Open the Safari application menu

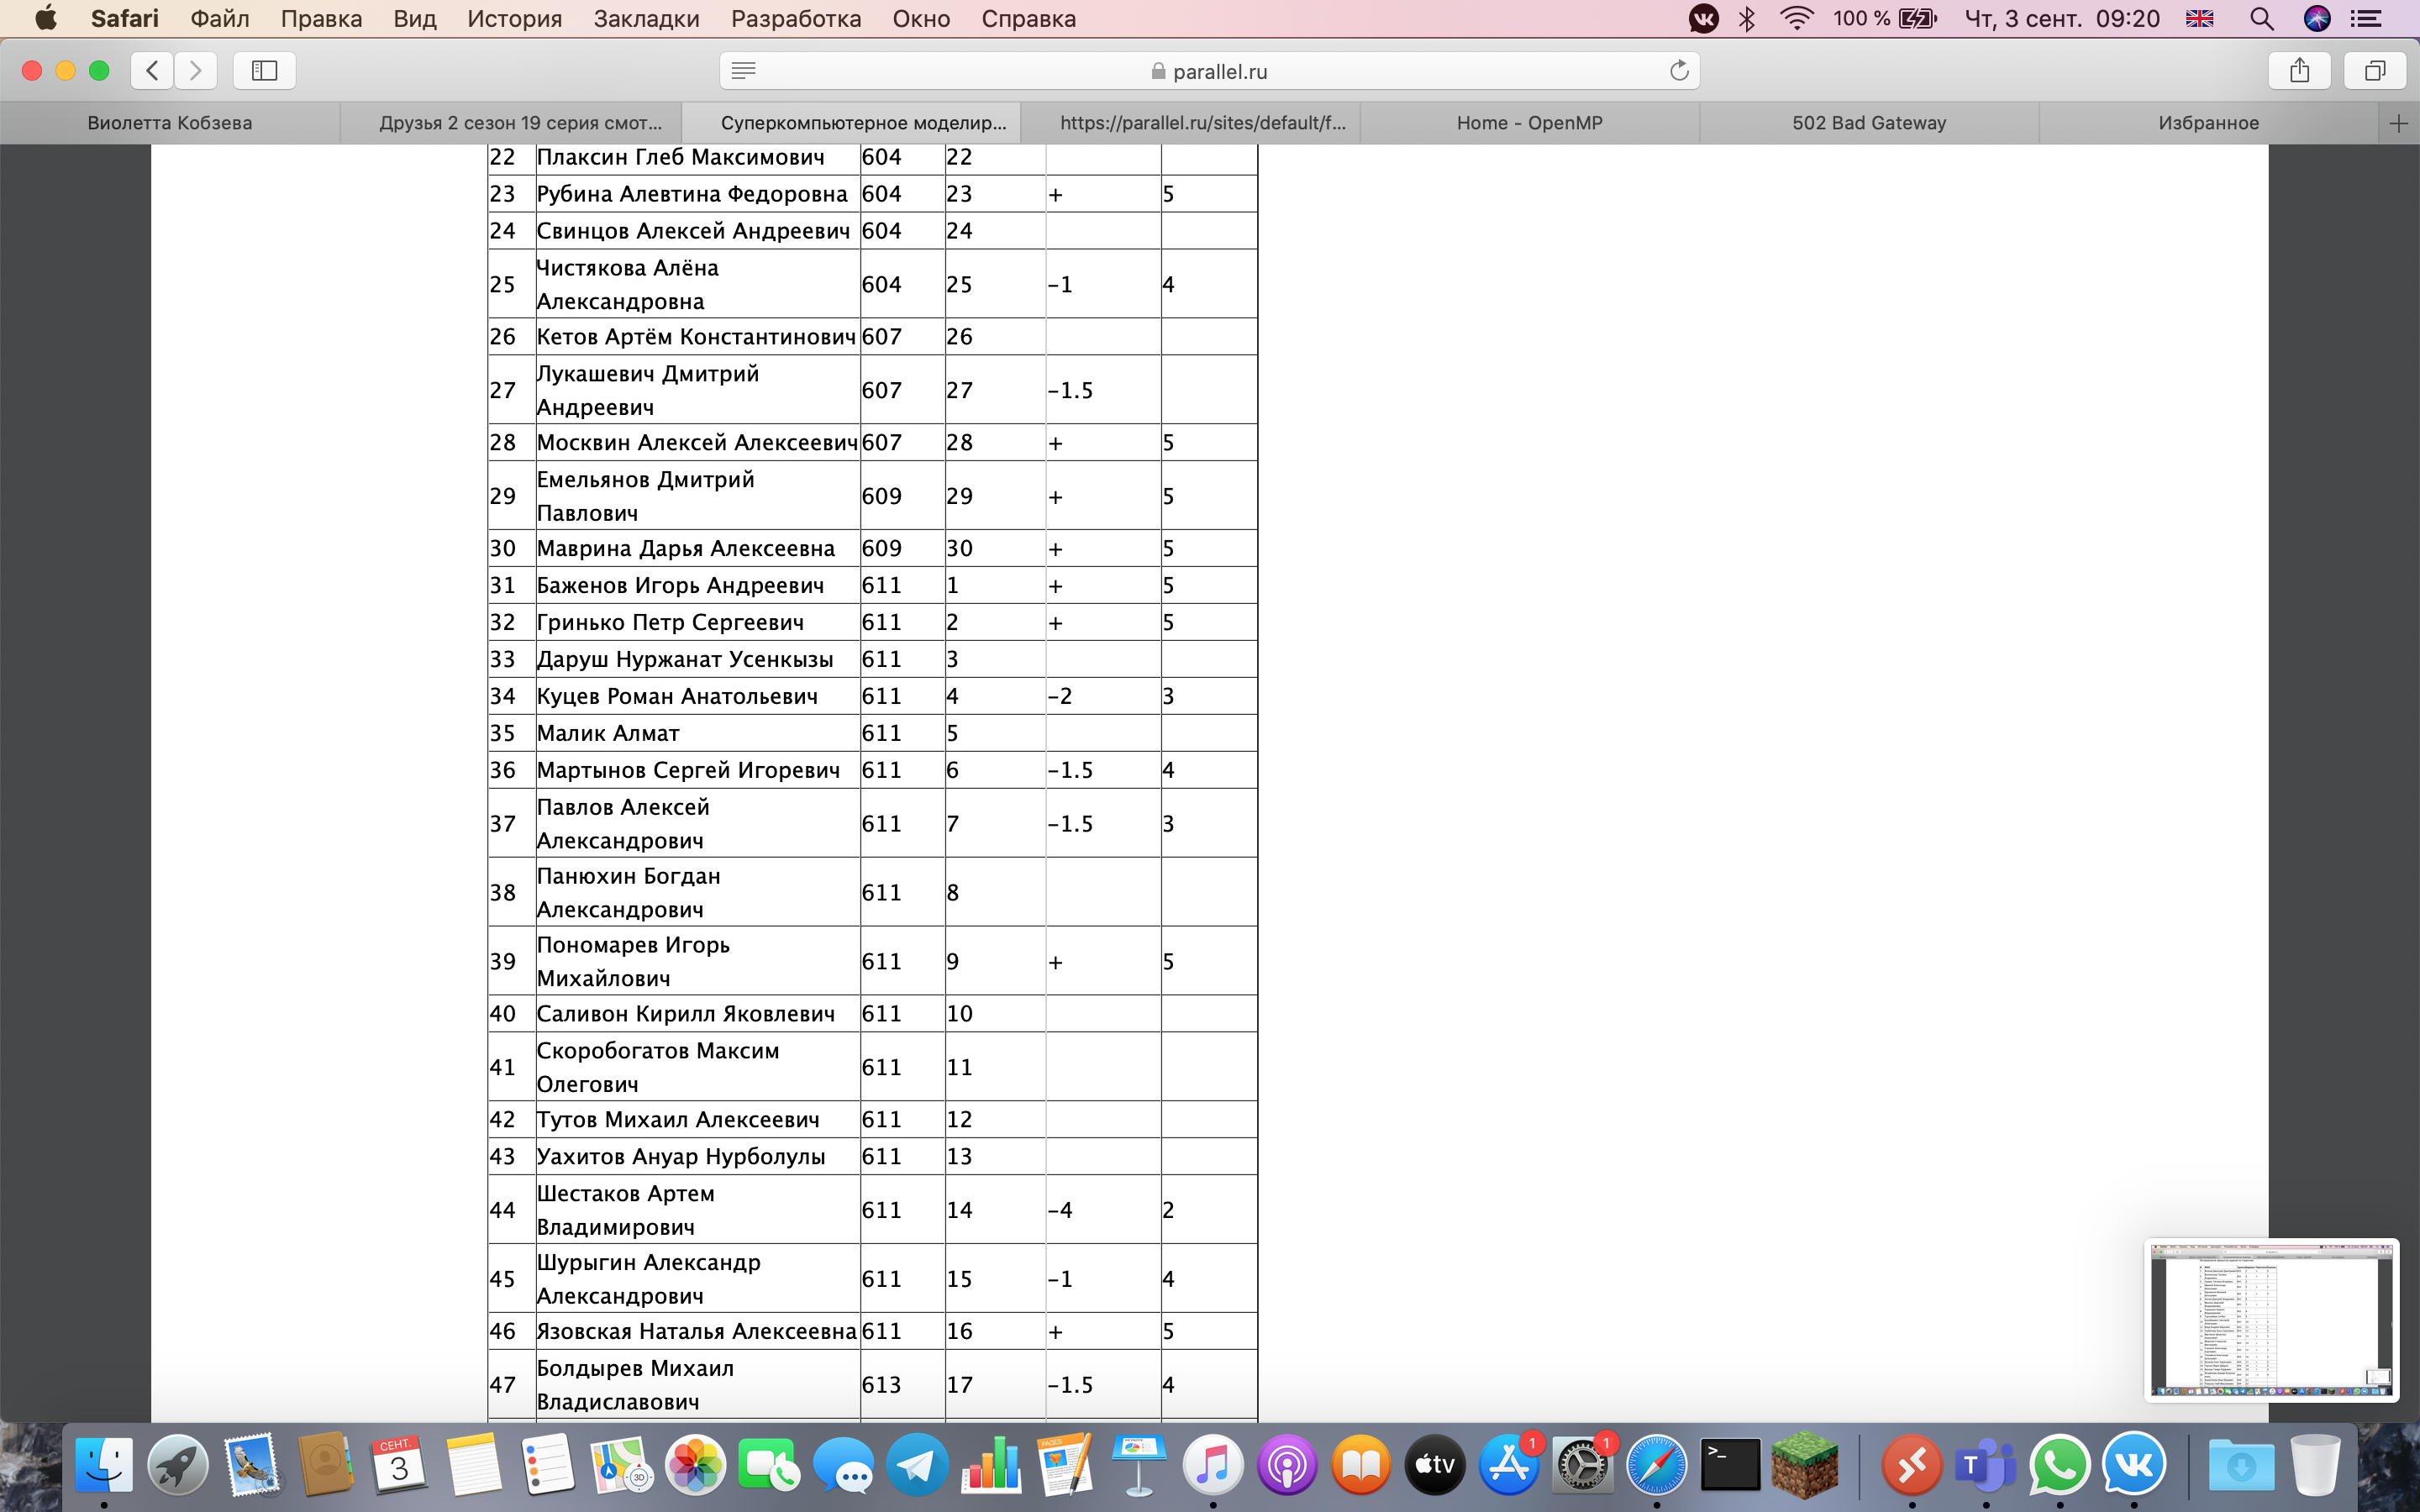tap(124, 18)
